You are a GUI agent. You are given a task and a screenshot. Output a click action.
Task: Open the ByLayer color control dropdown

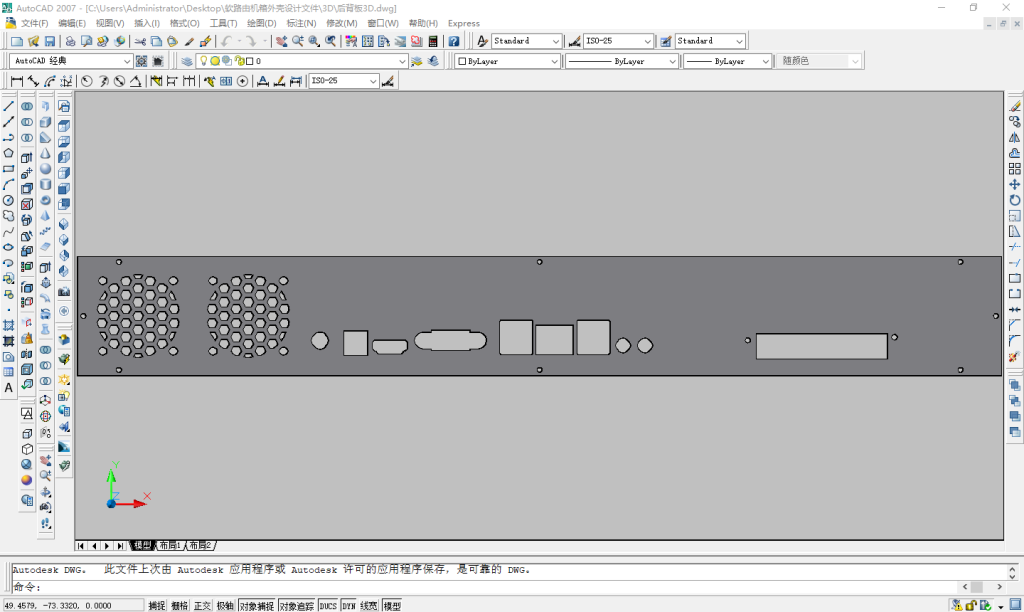555,61
